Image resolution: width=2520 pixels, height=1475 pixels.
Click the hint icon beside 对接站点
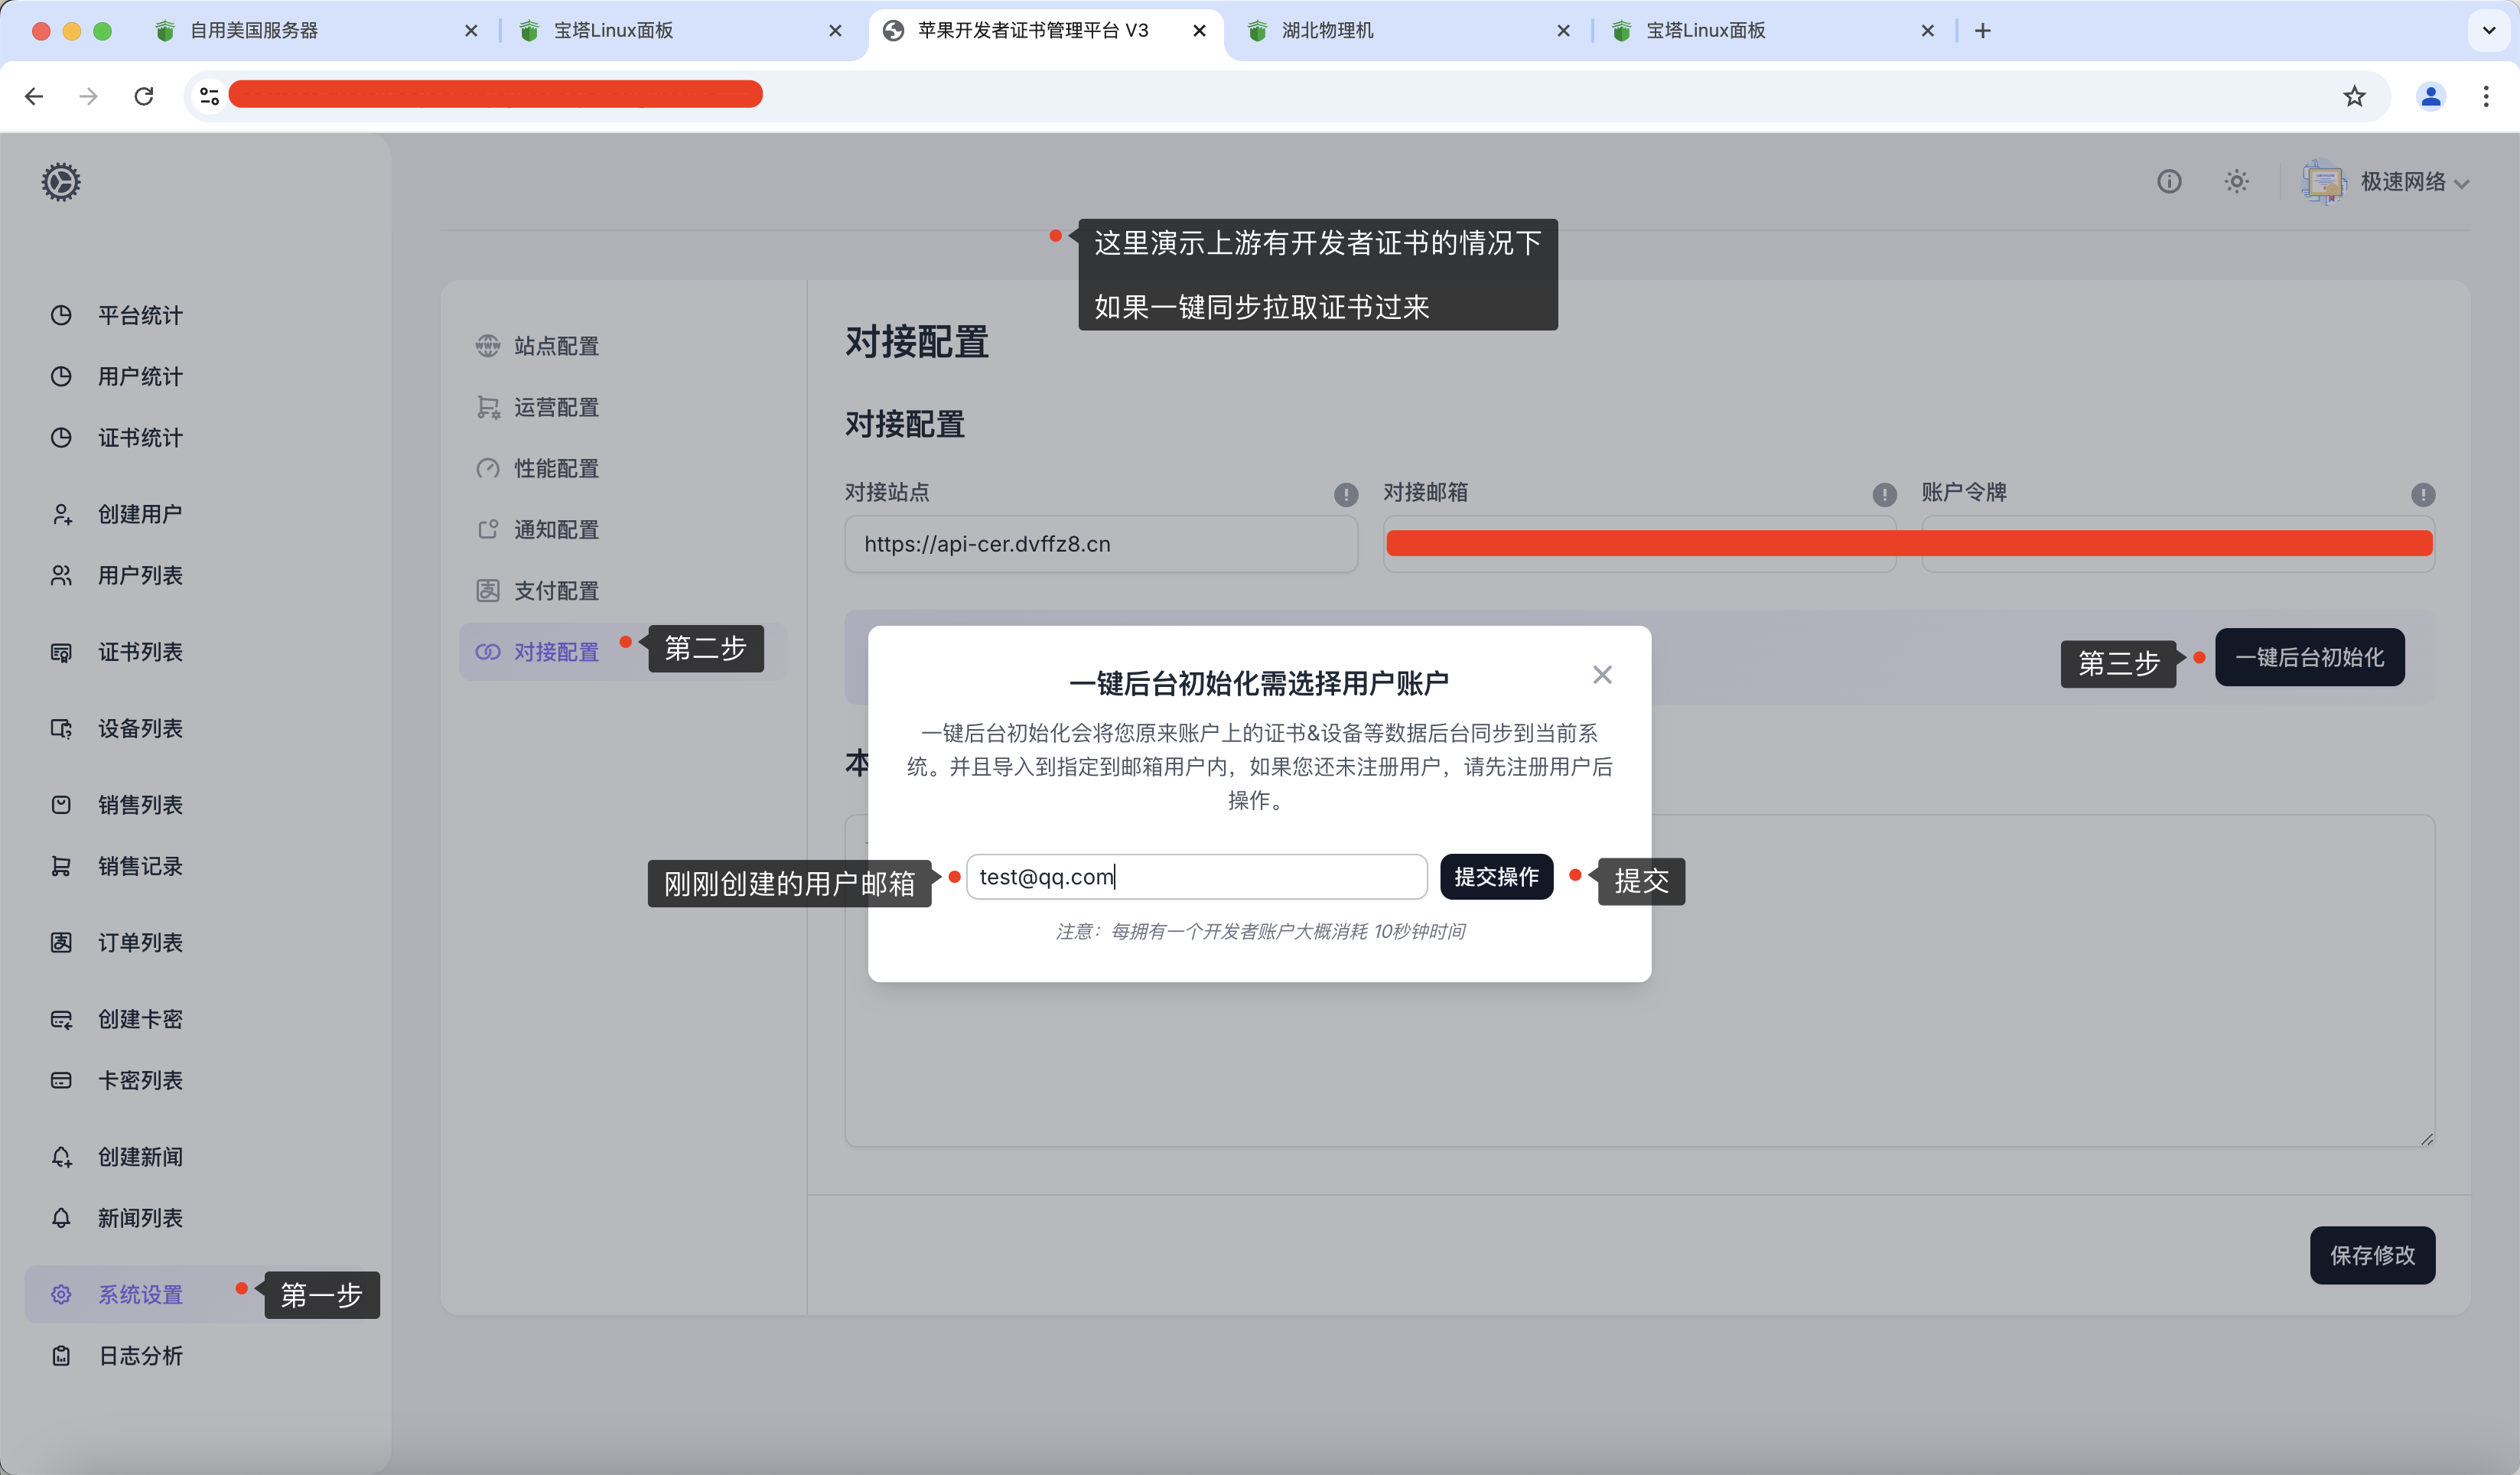(1346, 494)
